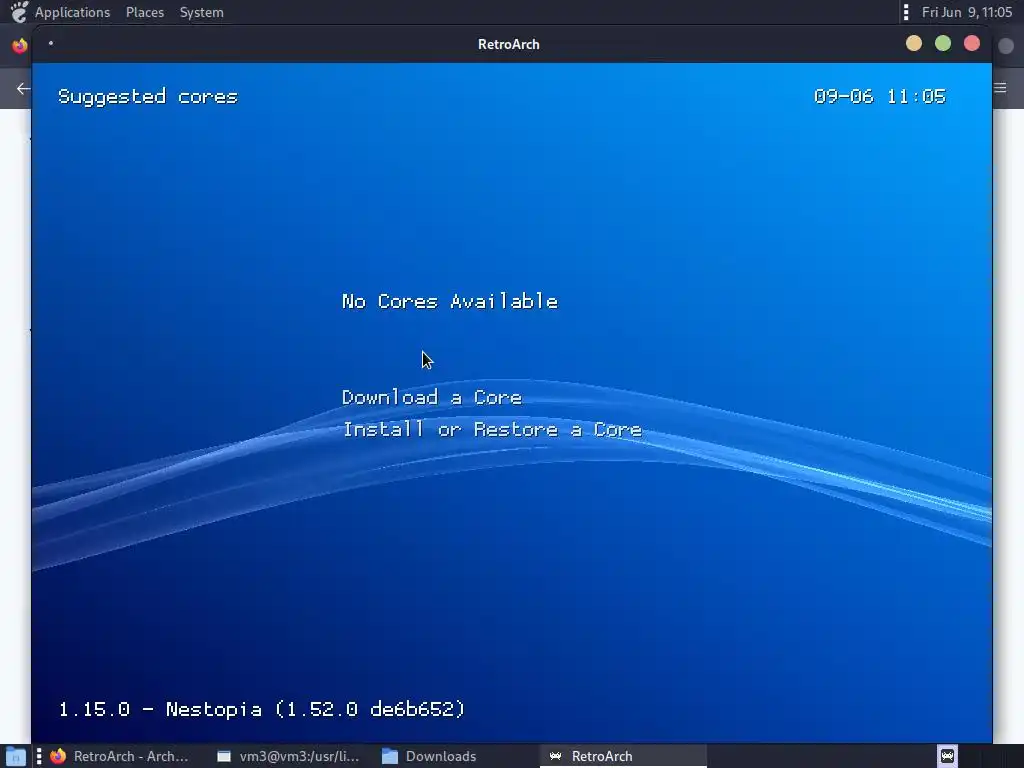Click the No Cores Available message

(450, 301)
